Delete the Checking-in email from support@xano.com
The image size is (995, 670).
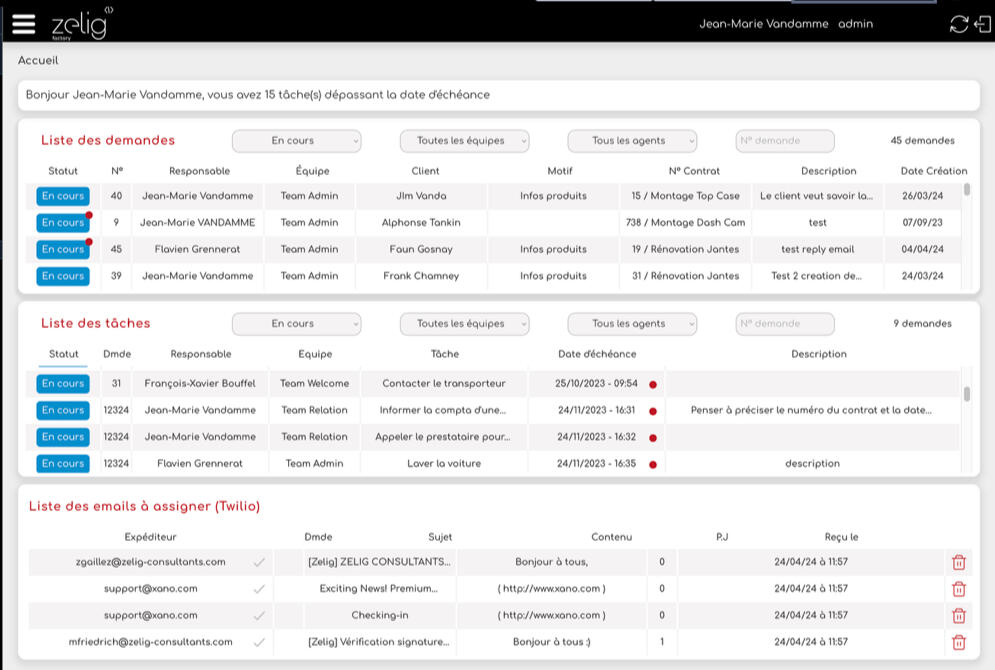click(958, 615)
